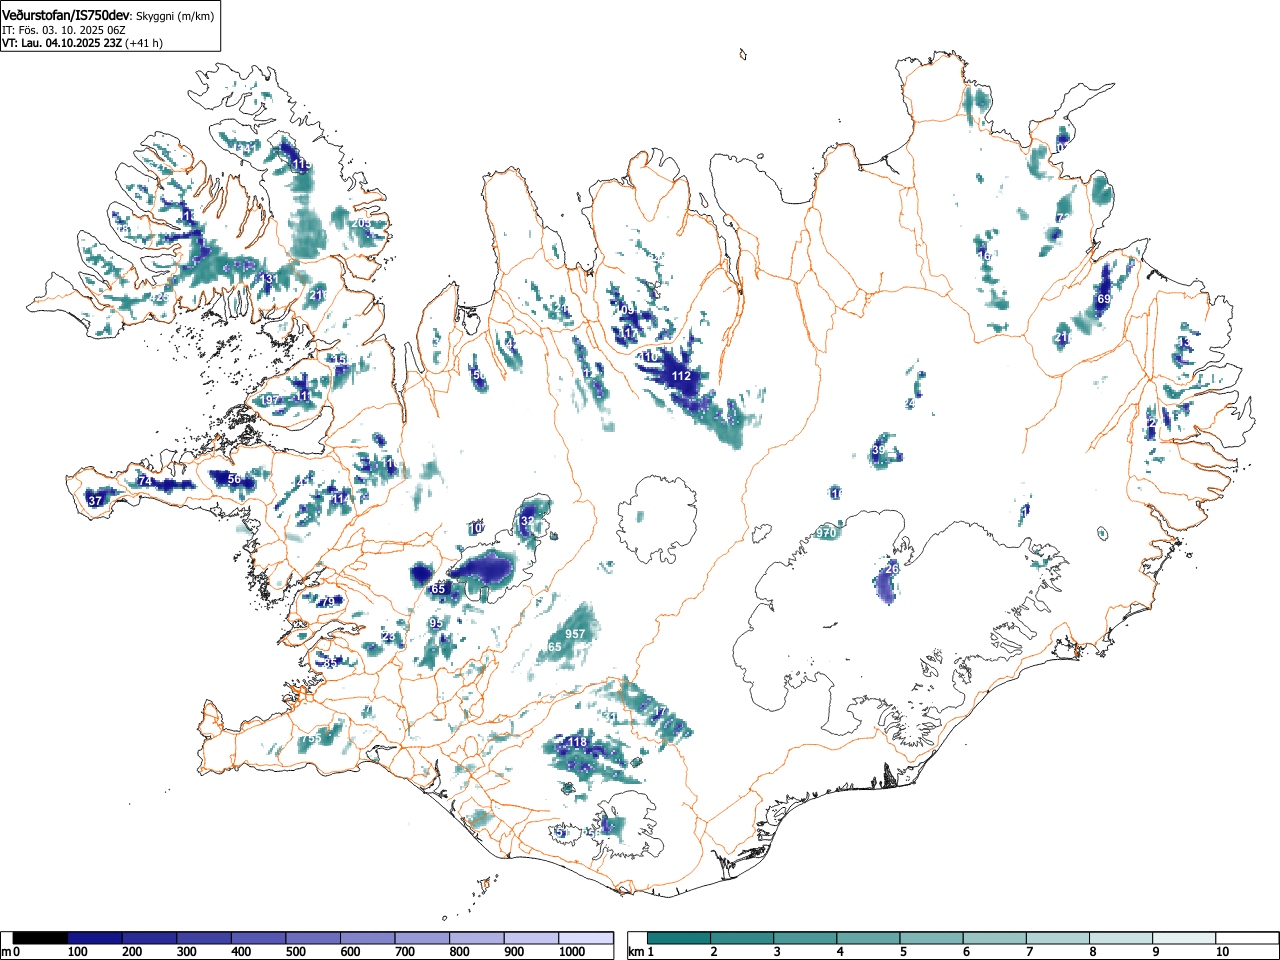This screenshot has height=960, width=1280.
Task: Click the map value '118' in south
Action: 578,742
